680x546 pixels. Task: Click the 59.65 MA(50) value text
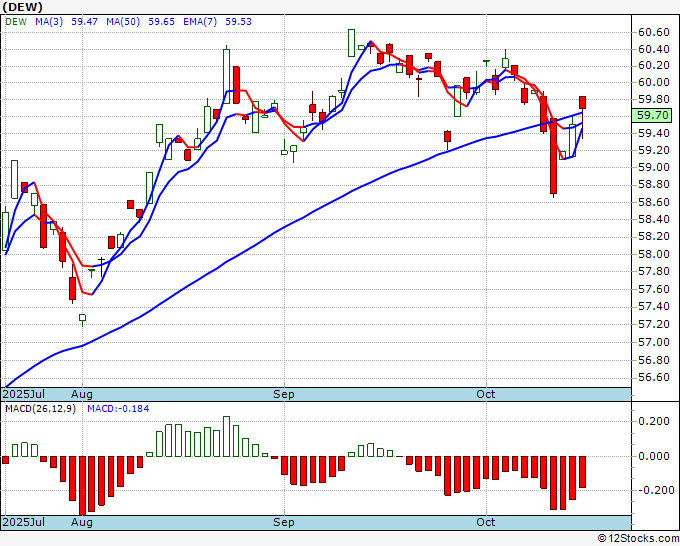[x=161, y=22]
